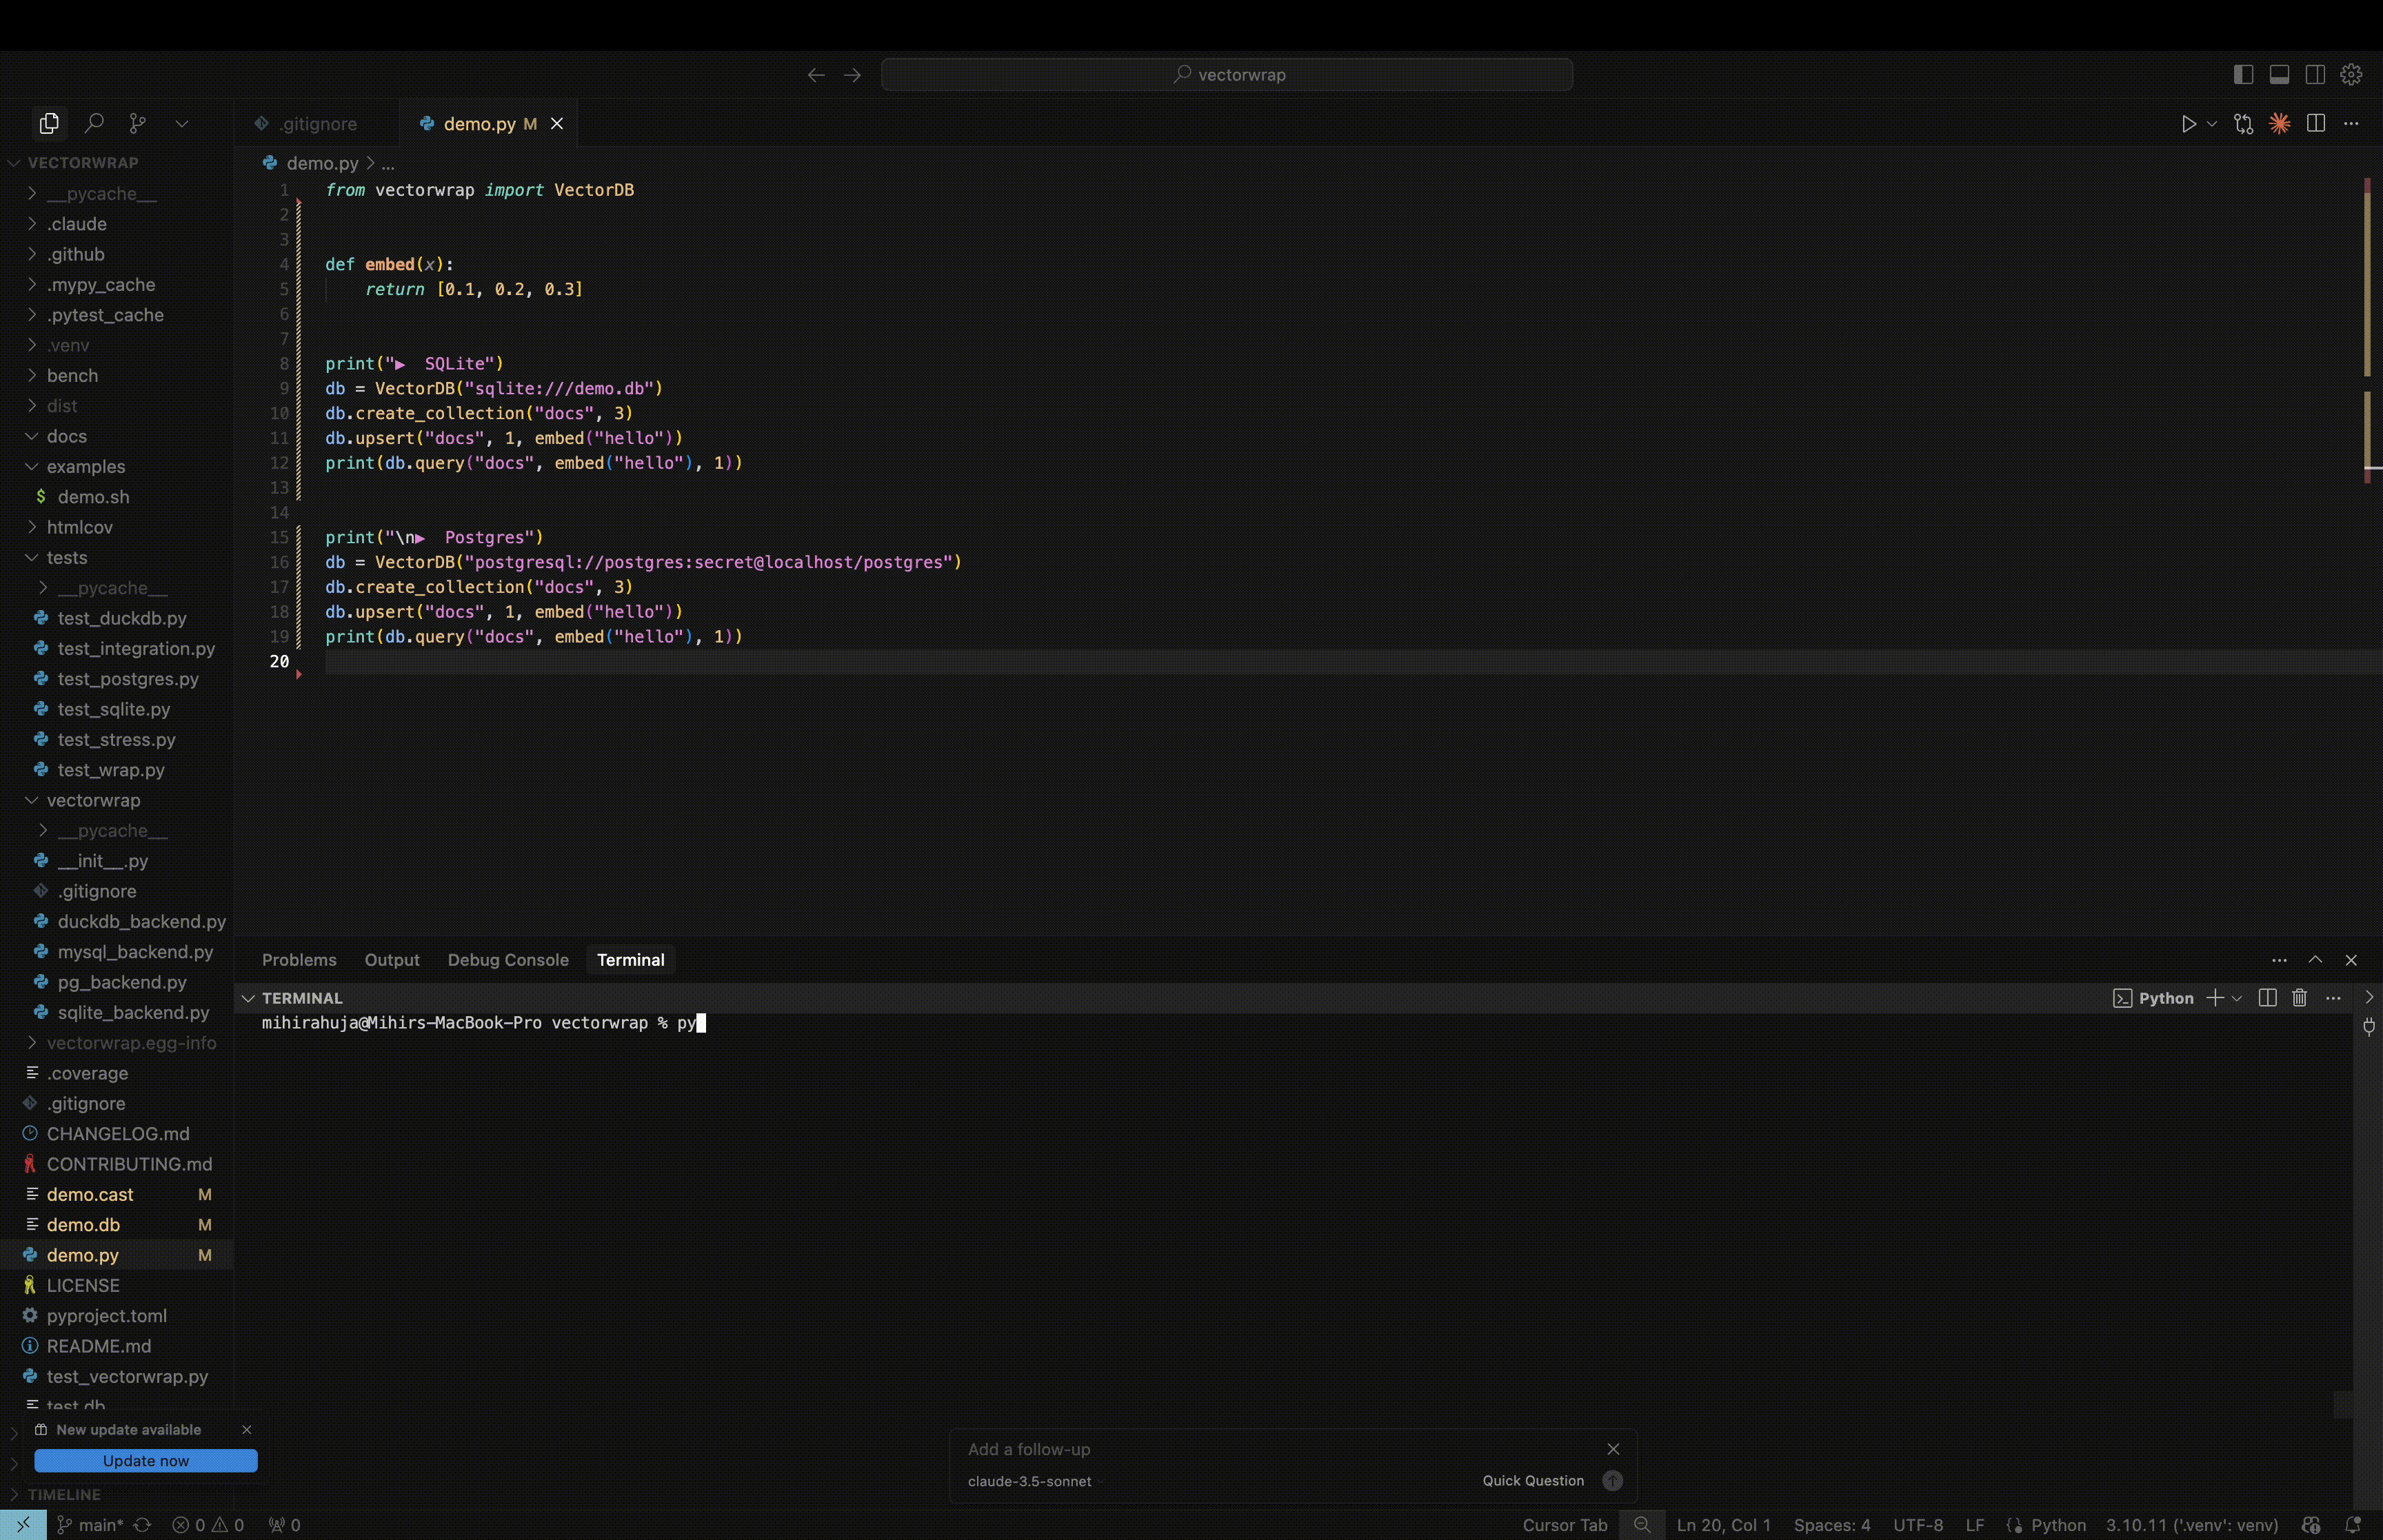This screenshot has height=1540, width=2383.
Task: Expand the TIMELINE section
Action: (x=64, y=1495)
